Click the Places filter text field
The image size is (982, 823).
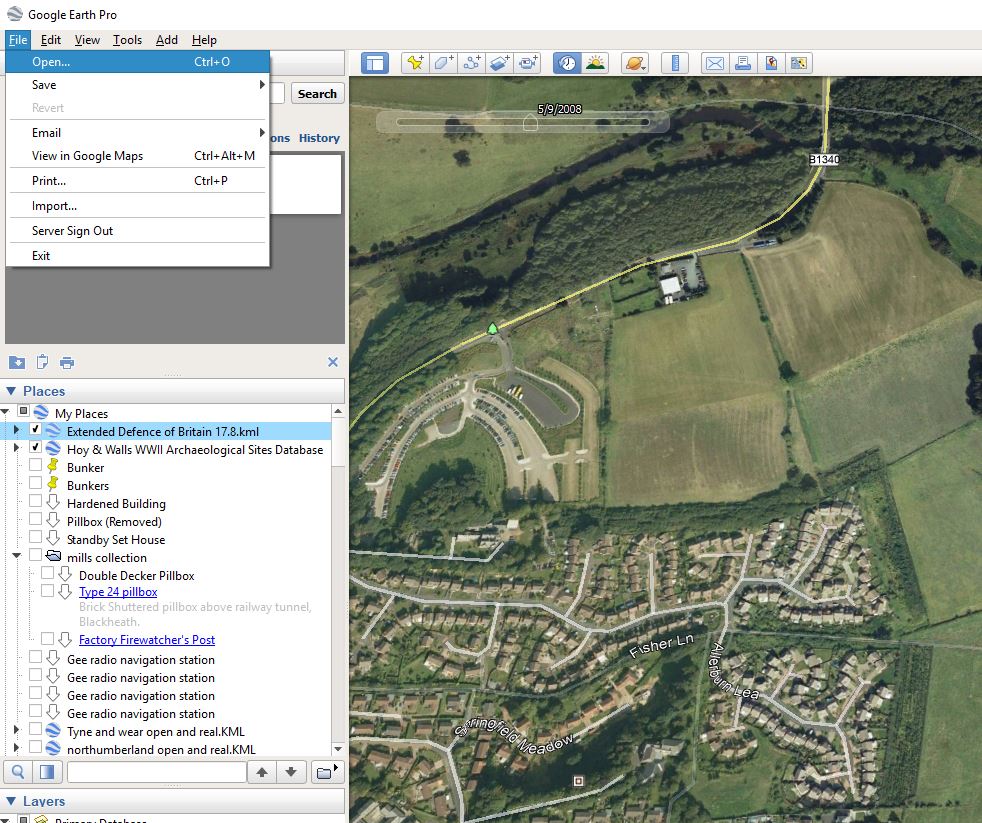click(x=156, y=772)
